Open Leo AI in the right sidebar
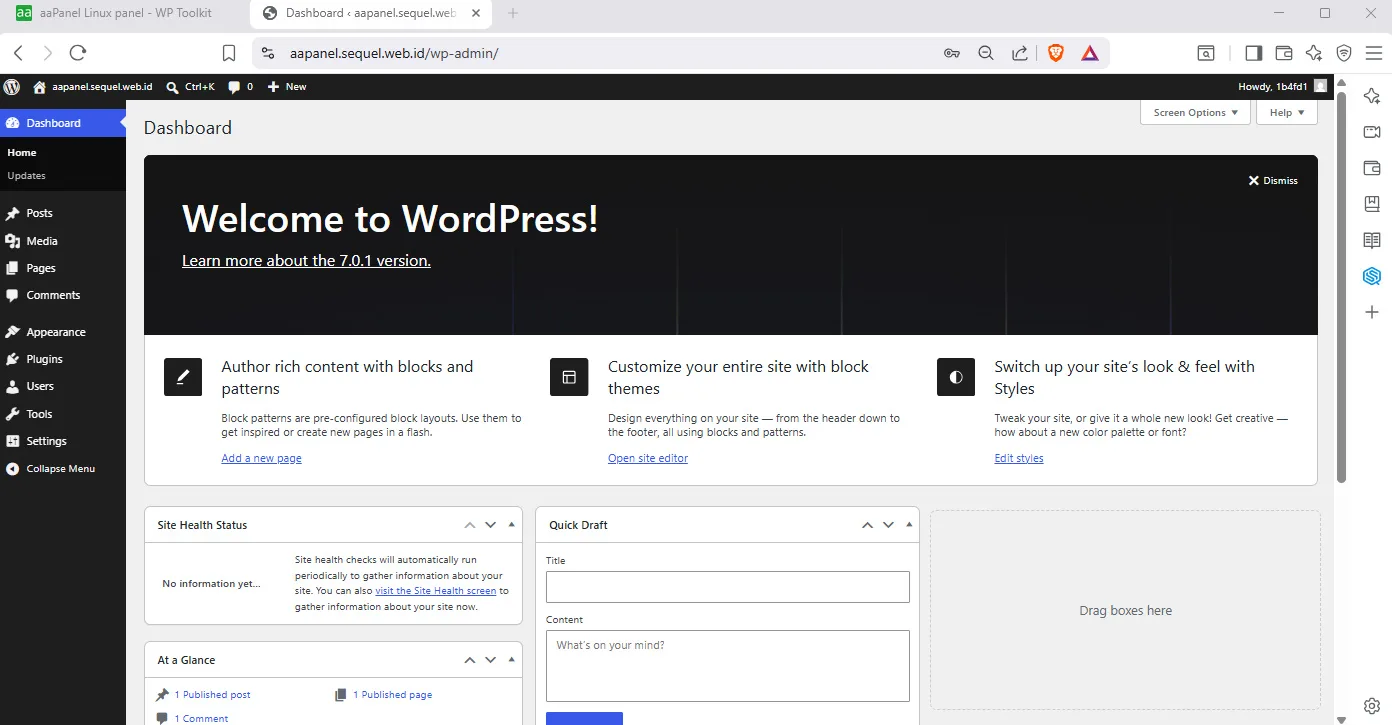1392x725 pixels. [x=1372, y=96]
